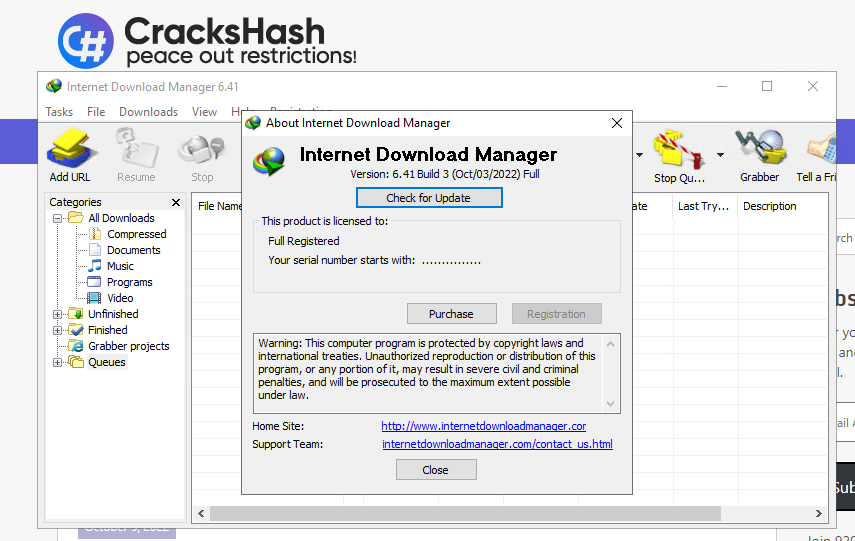The height and width of the screenshot is (541, 855).
Task: Open the View menu
Action: pyautogui.click(x=204, y=112)
